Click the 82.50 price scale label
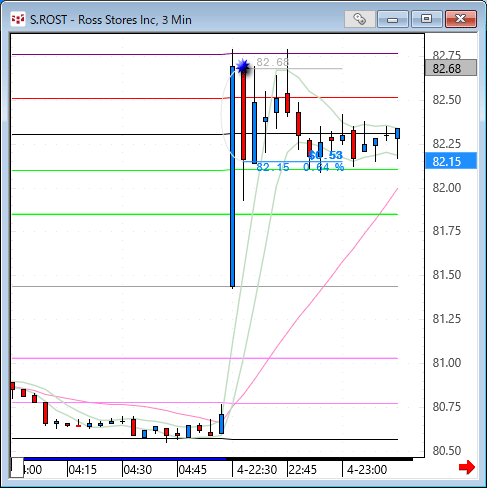Viewport: 487px width, 488px height. point(447,100)
